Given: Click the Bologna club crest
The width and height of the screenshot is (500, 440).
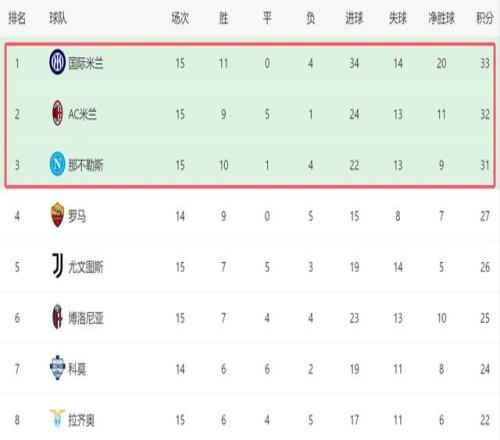Looking at the screenshot, I should tap(57, 317).
